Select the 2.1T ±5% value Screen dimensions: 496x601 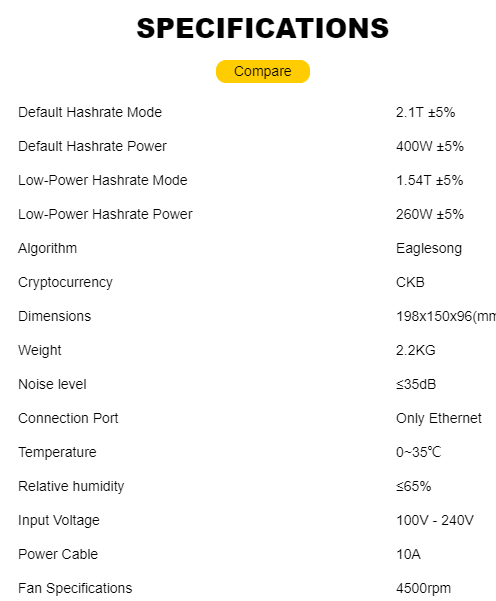click(x=425, y=112)
